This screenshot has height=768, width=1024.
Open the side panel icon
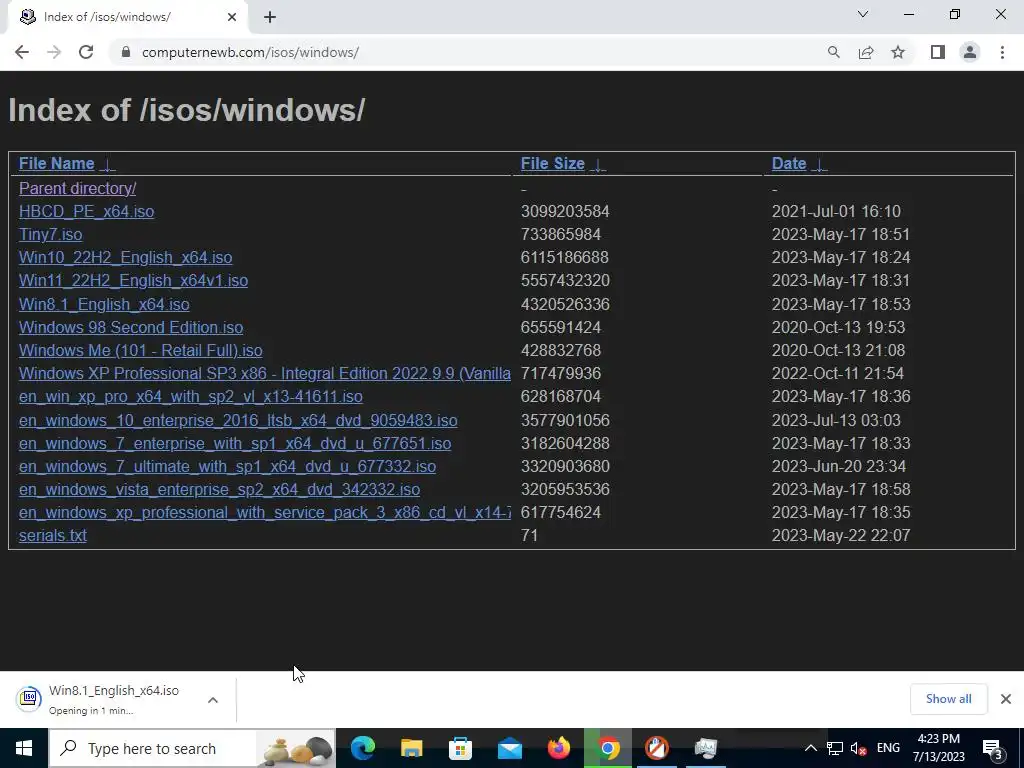tap(938, 52)
